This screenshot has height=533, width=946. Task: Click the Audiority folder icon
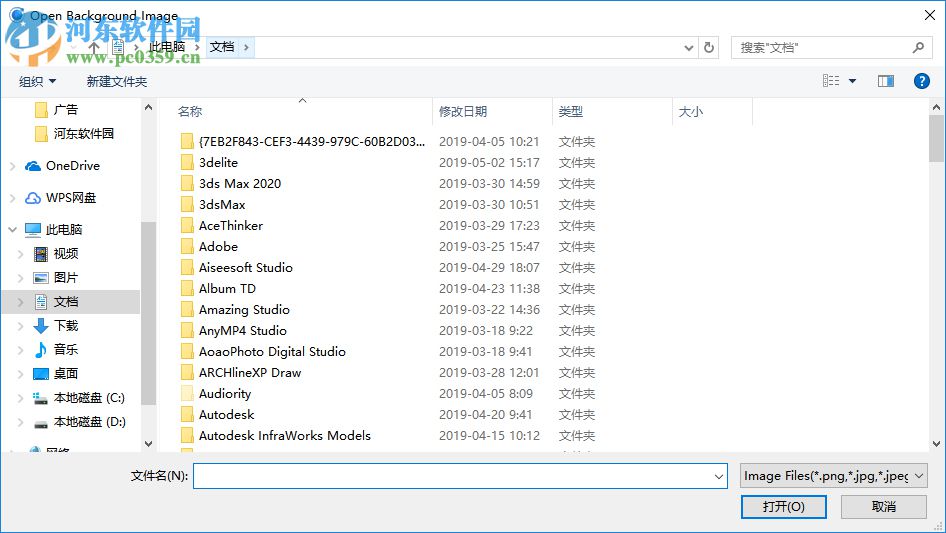click(x=187, y=394)
